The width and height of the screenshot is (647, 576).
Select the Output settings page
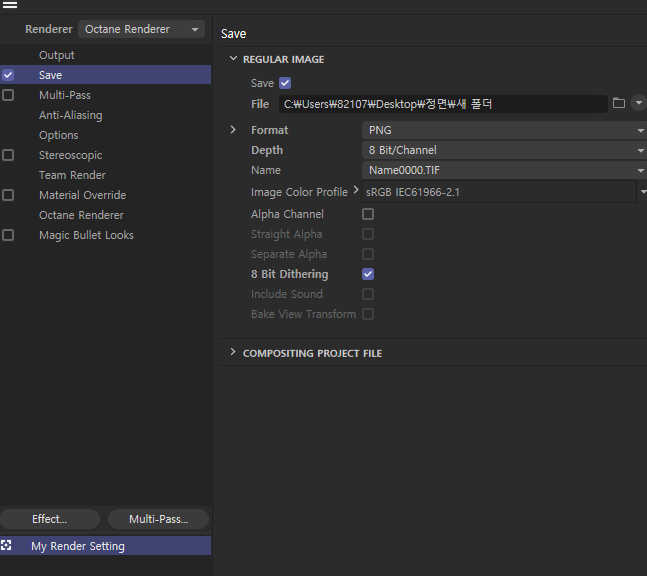pyautogui.click(x=57, y=55)
